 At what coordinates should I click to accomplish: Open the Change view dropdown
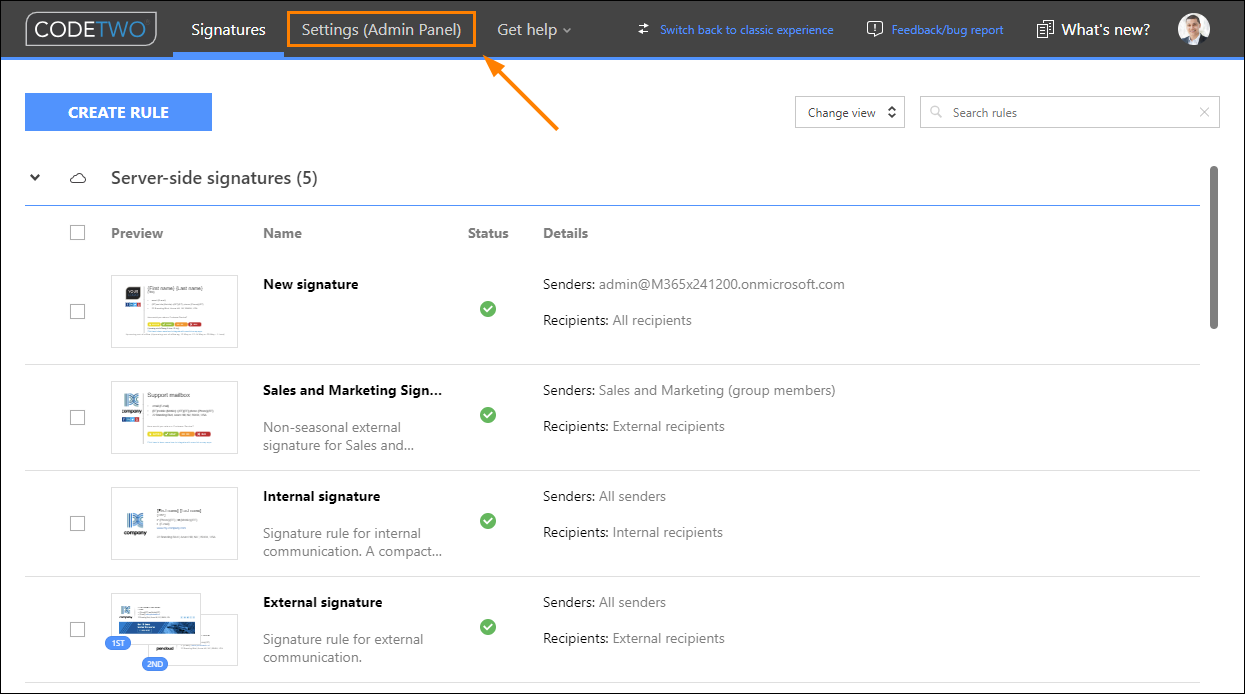click(850, 112)
